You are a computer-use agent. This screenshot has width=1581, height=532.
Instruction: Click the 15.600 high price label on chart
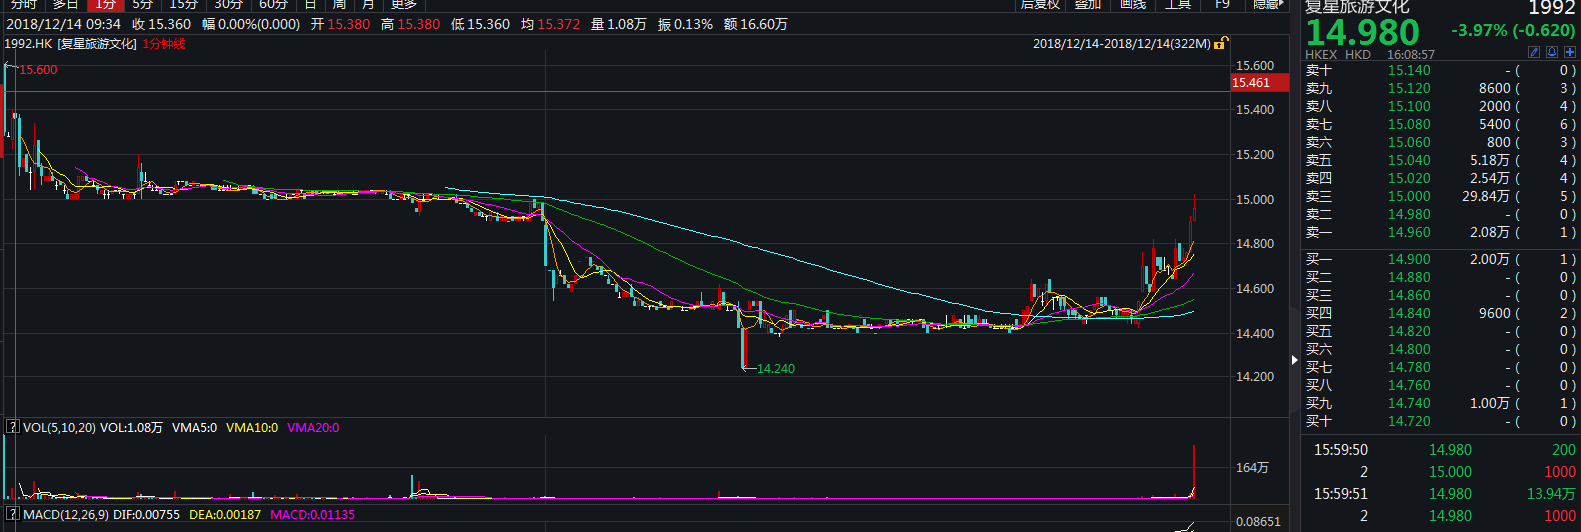[38, 70]
